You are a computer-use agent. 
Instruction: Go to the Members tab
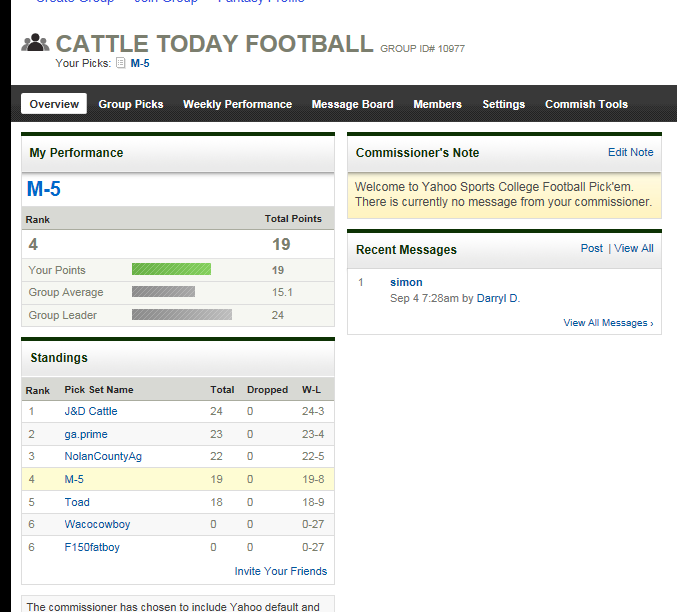click(x=437, y=104)
